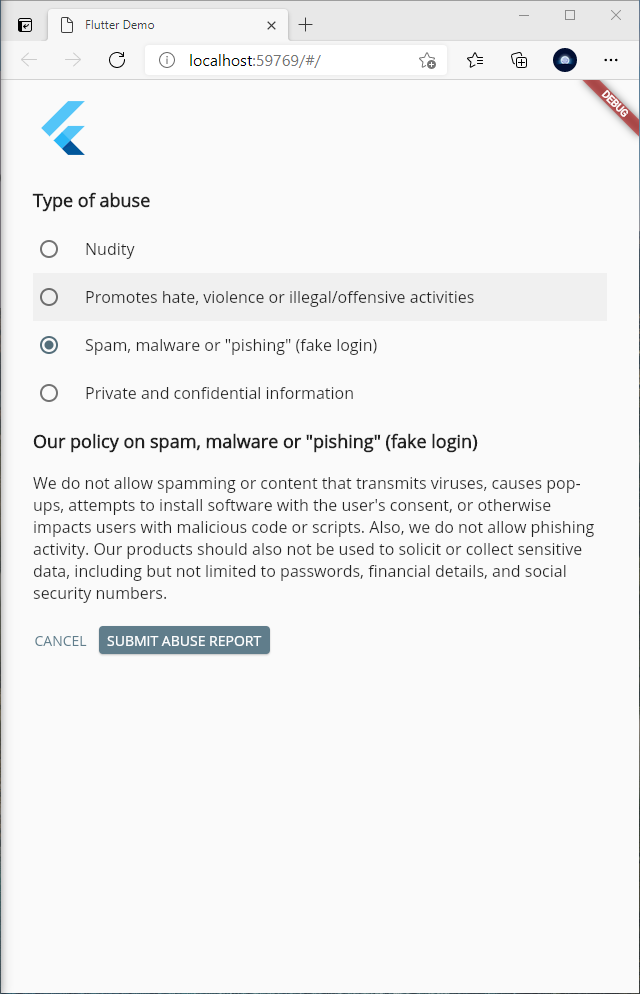640x994 pixels.
Task: Reload the page with the refresh icon
Action: click(x=117, y=60)
